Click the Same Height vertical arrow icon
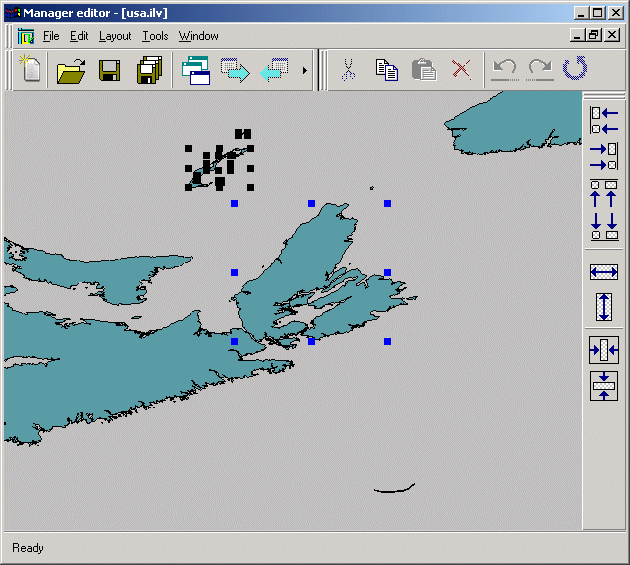Screen dimensions: 630x565 coord(604,306)
